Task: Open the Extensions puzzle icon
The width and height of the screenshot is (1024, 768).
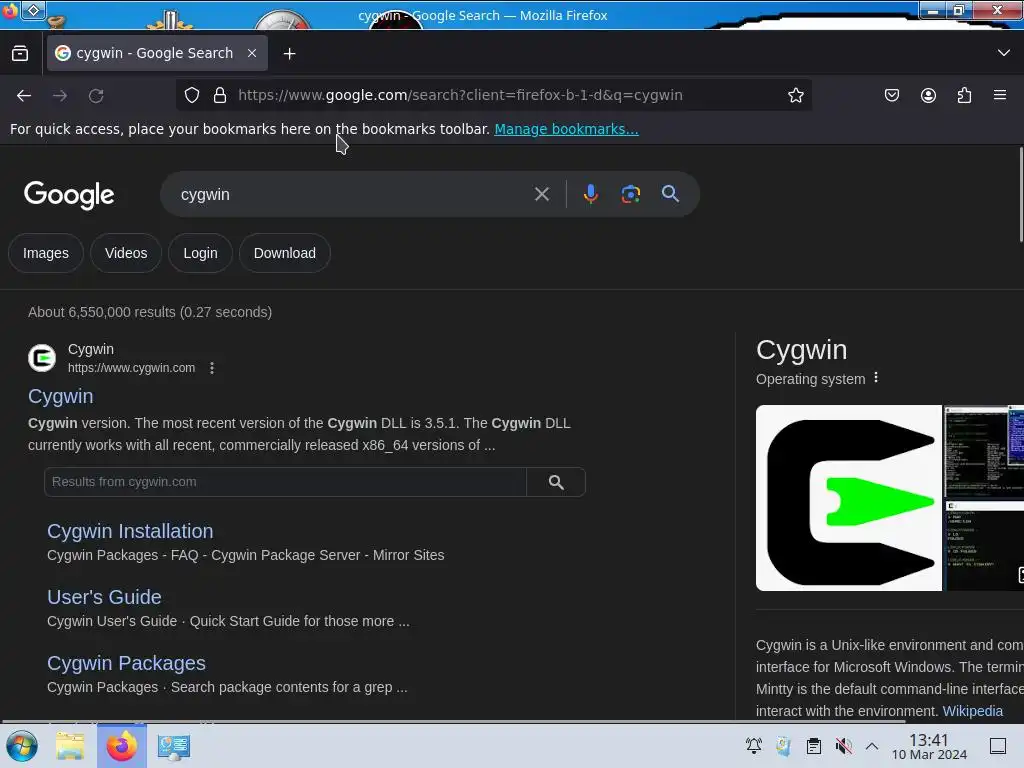Action: 964,95
